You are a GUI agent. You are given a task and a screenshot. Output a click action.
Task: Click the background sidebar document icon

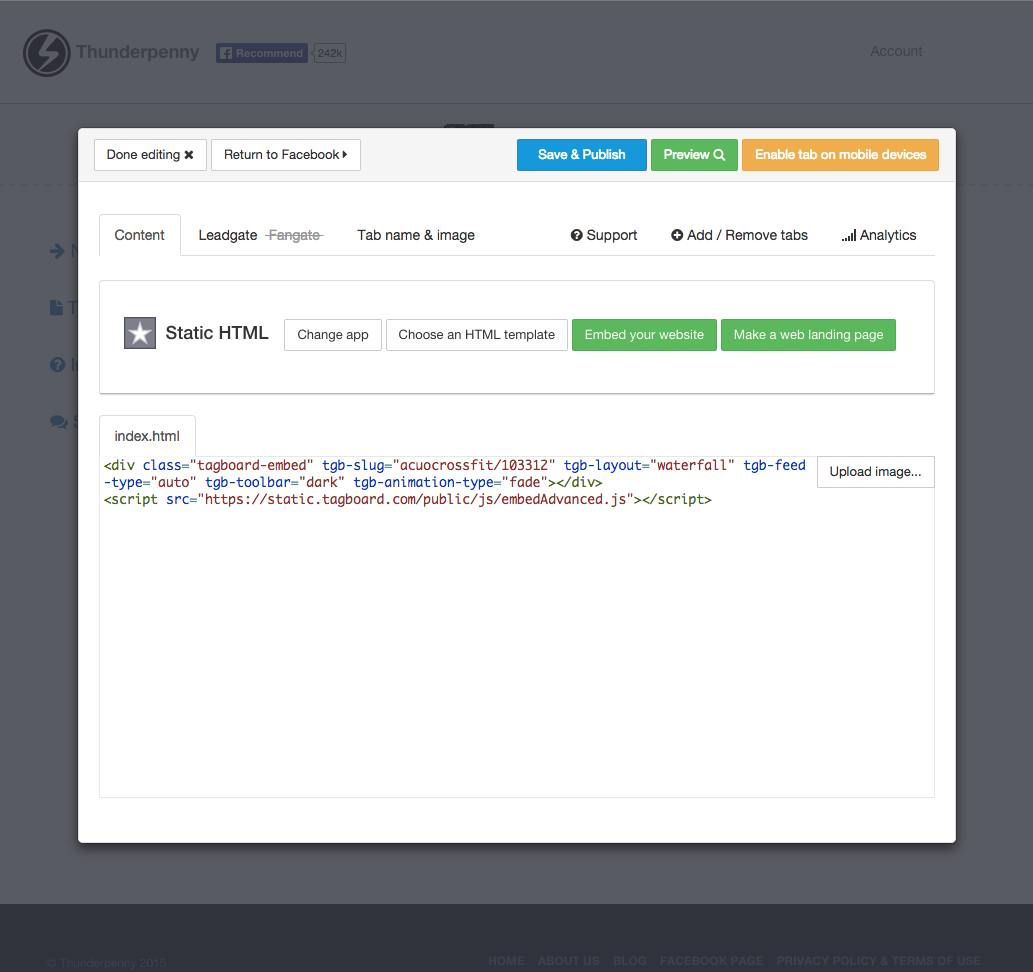pyautogui.click(x=57, y=308)
